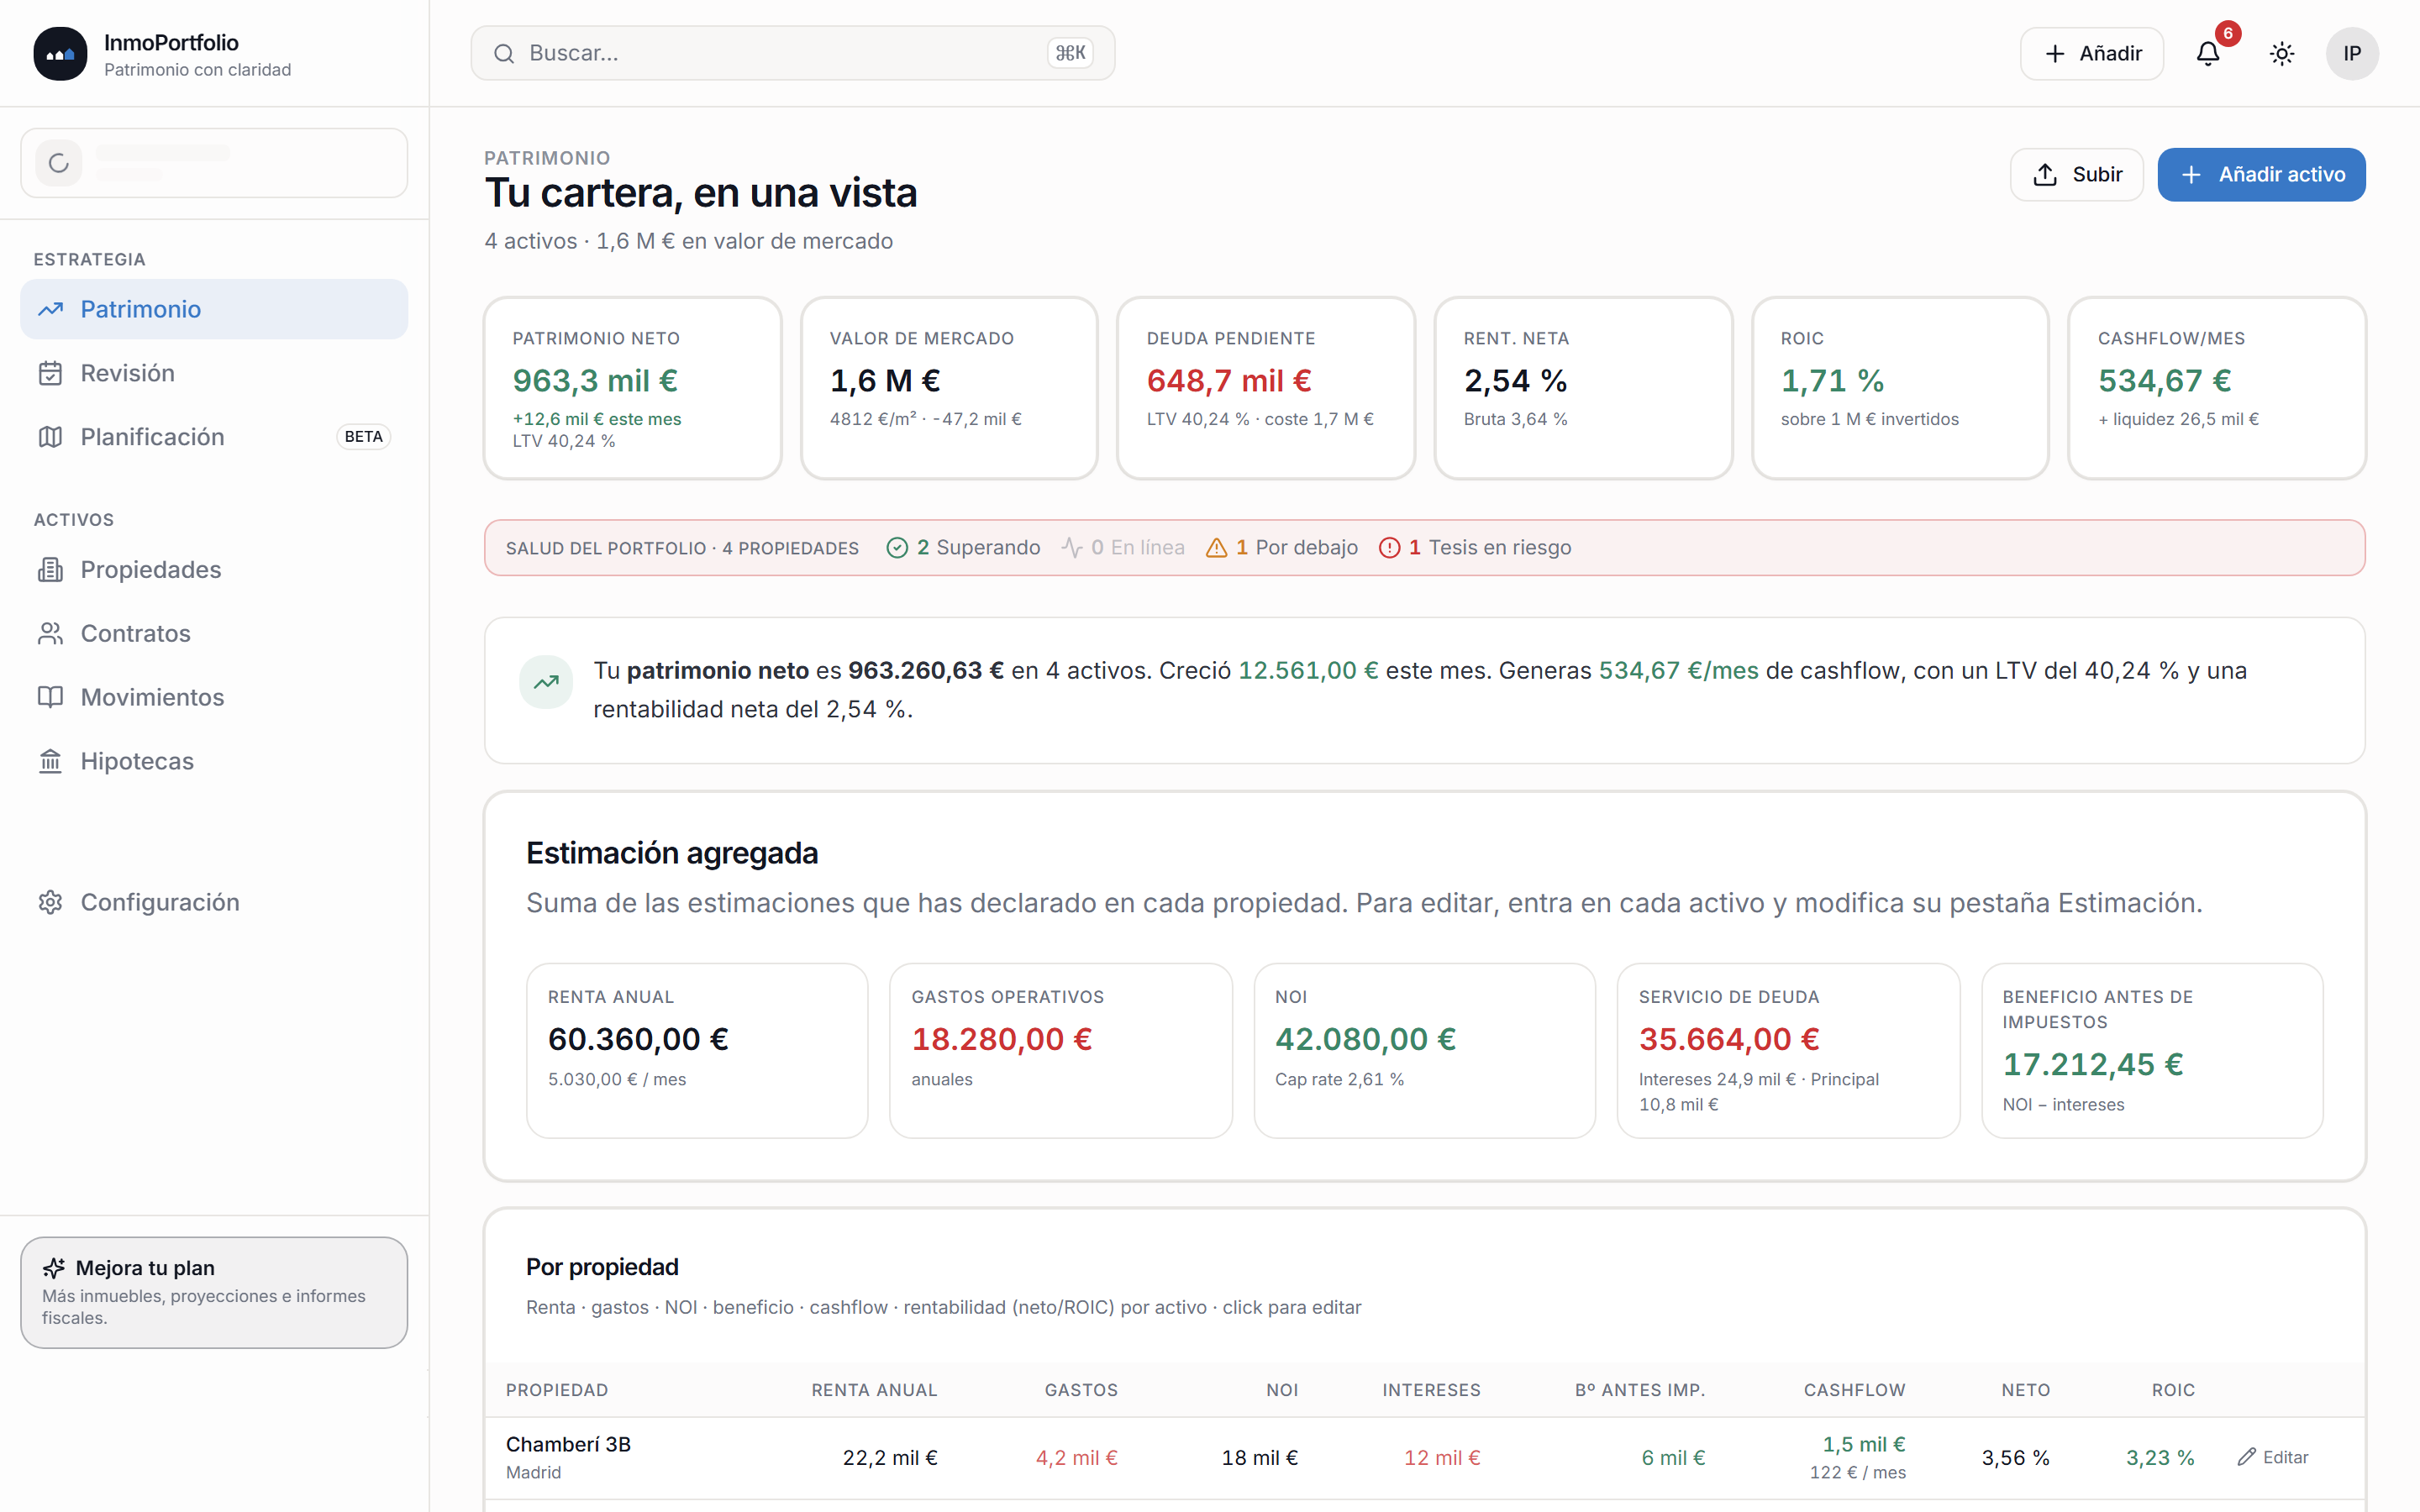The width and height of the screenshot is (2420, 1512).
Task: Open Movimientos page
Action: 214,697
